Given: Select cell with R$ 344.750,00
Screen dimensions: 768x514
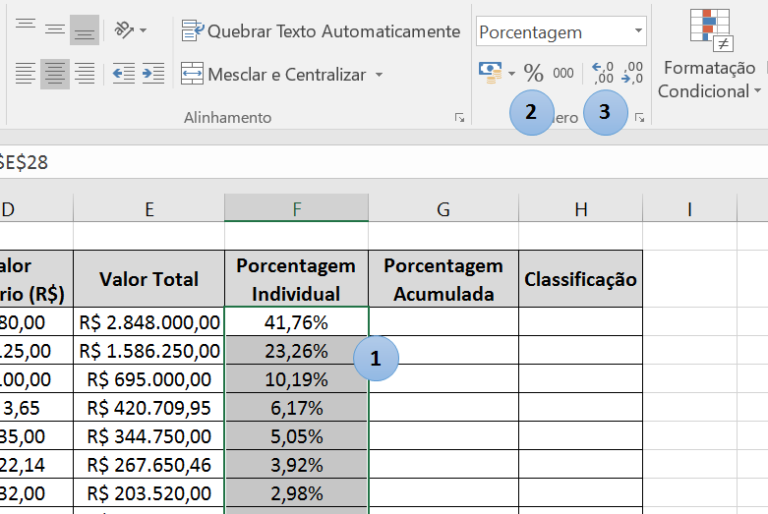Looking at the screenshot, I should click(149, 436).
